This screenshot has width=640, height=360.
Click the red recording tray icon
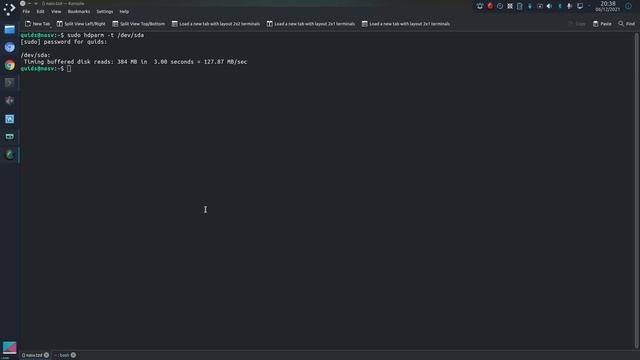click(x=490, y=6)
